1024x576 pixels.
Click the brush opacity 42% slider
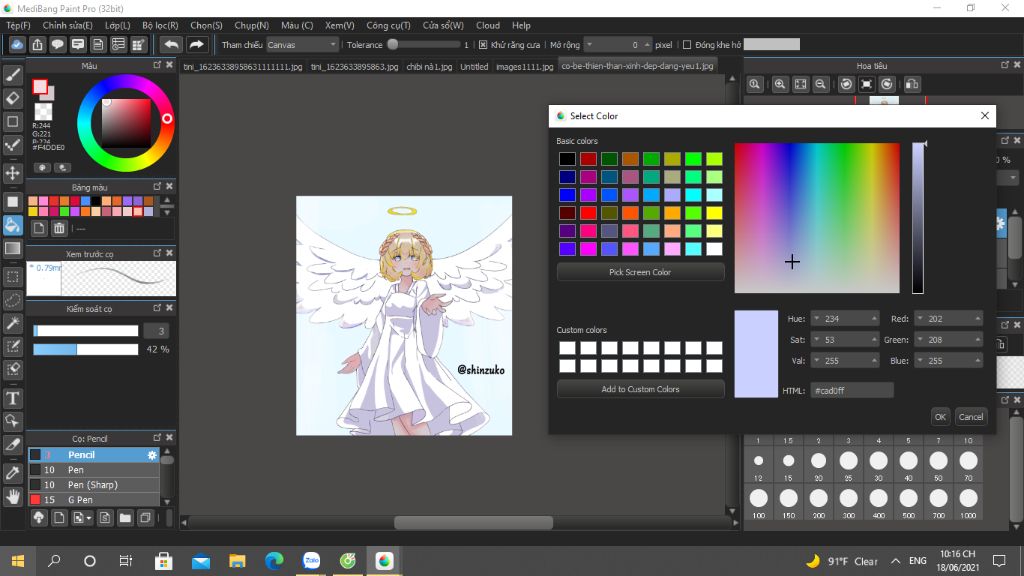point(86,349)
